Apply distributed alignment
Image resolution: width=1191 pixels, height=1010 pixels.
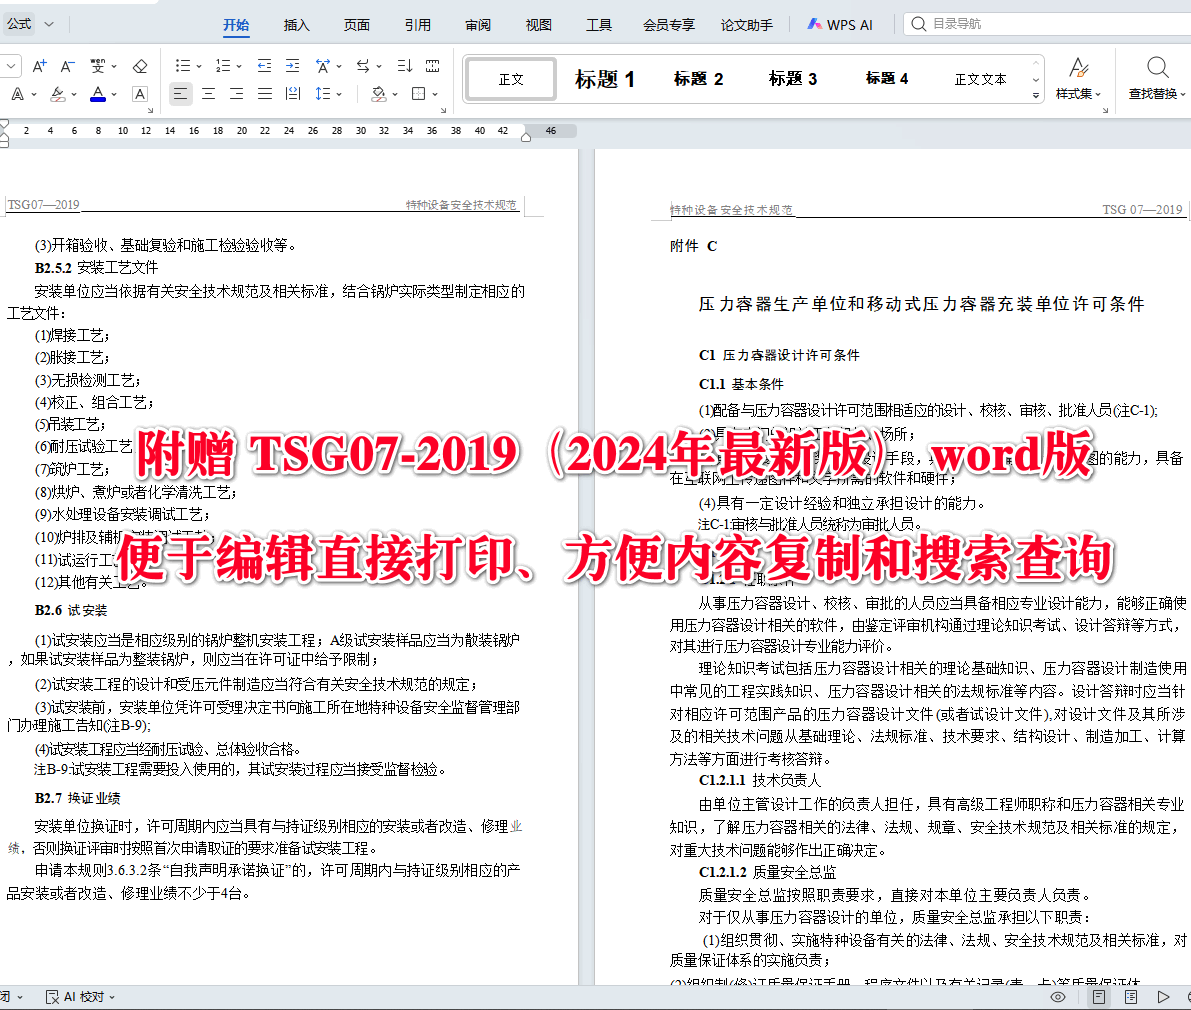click(292, 94)
